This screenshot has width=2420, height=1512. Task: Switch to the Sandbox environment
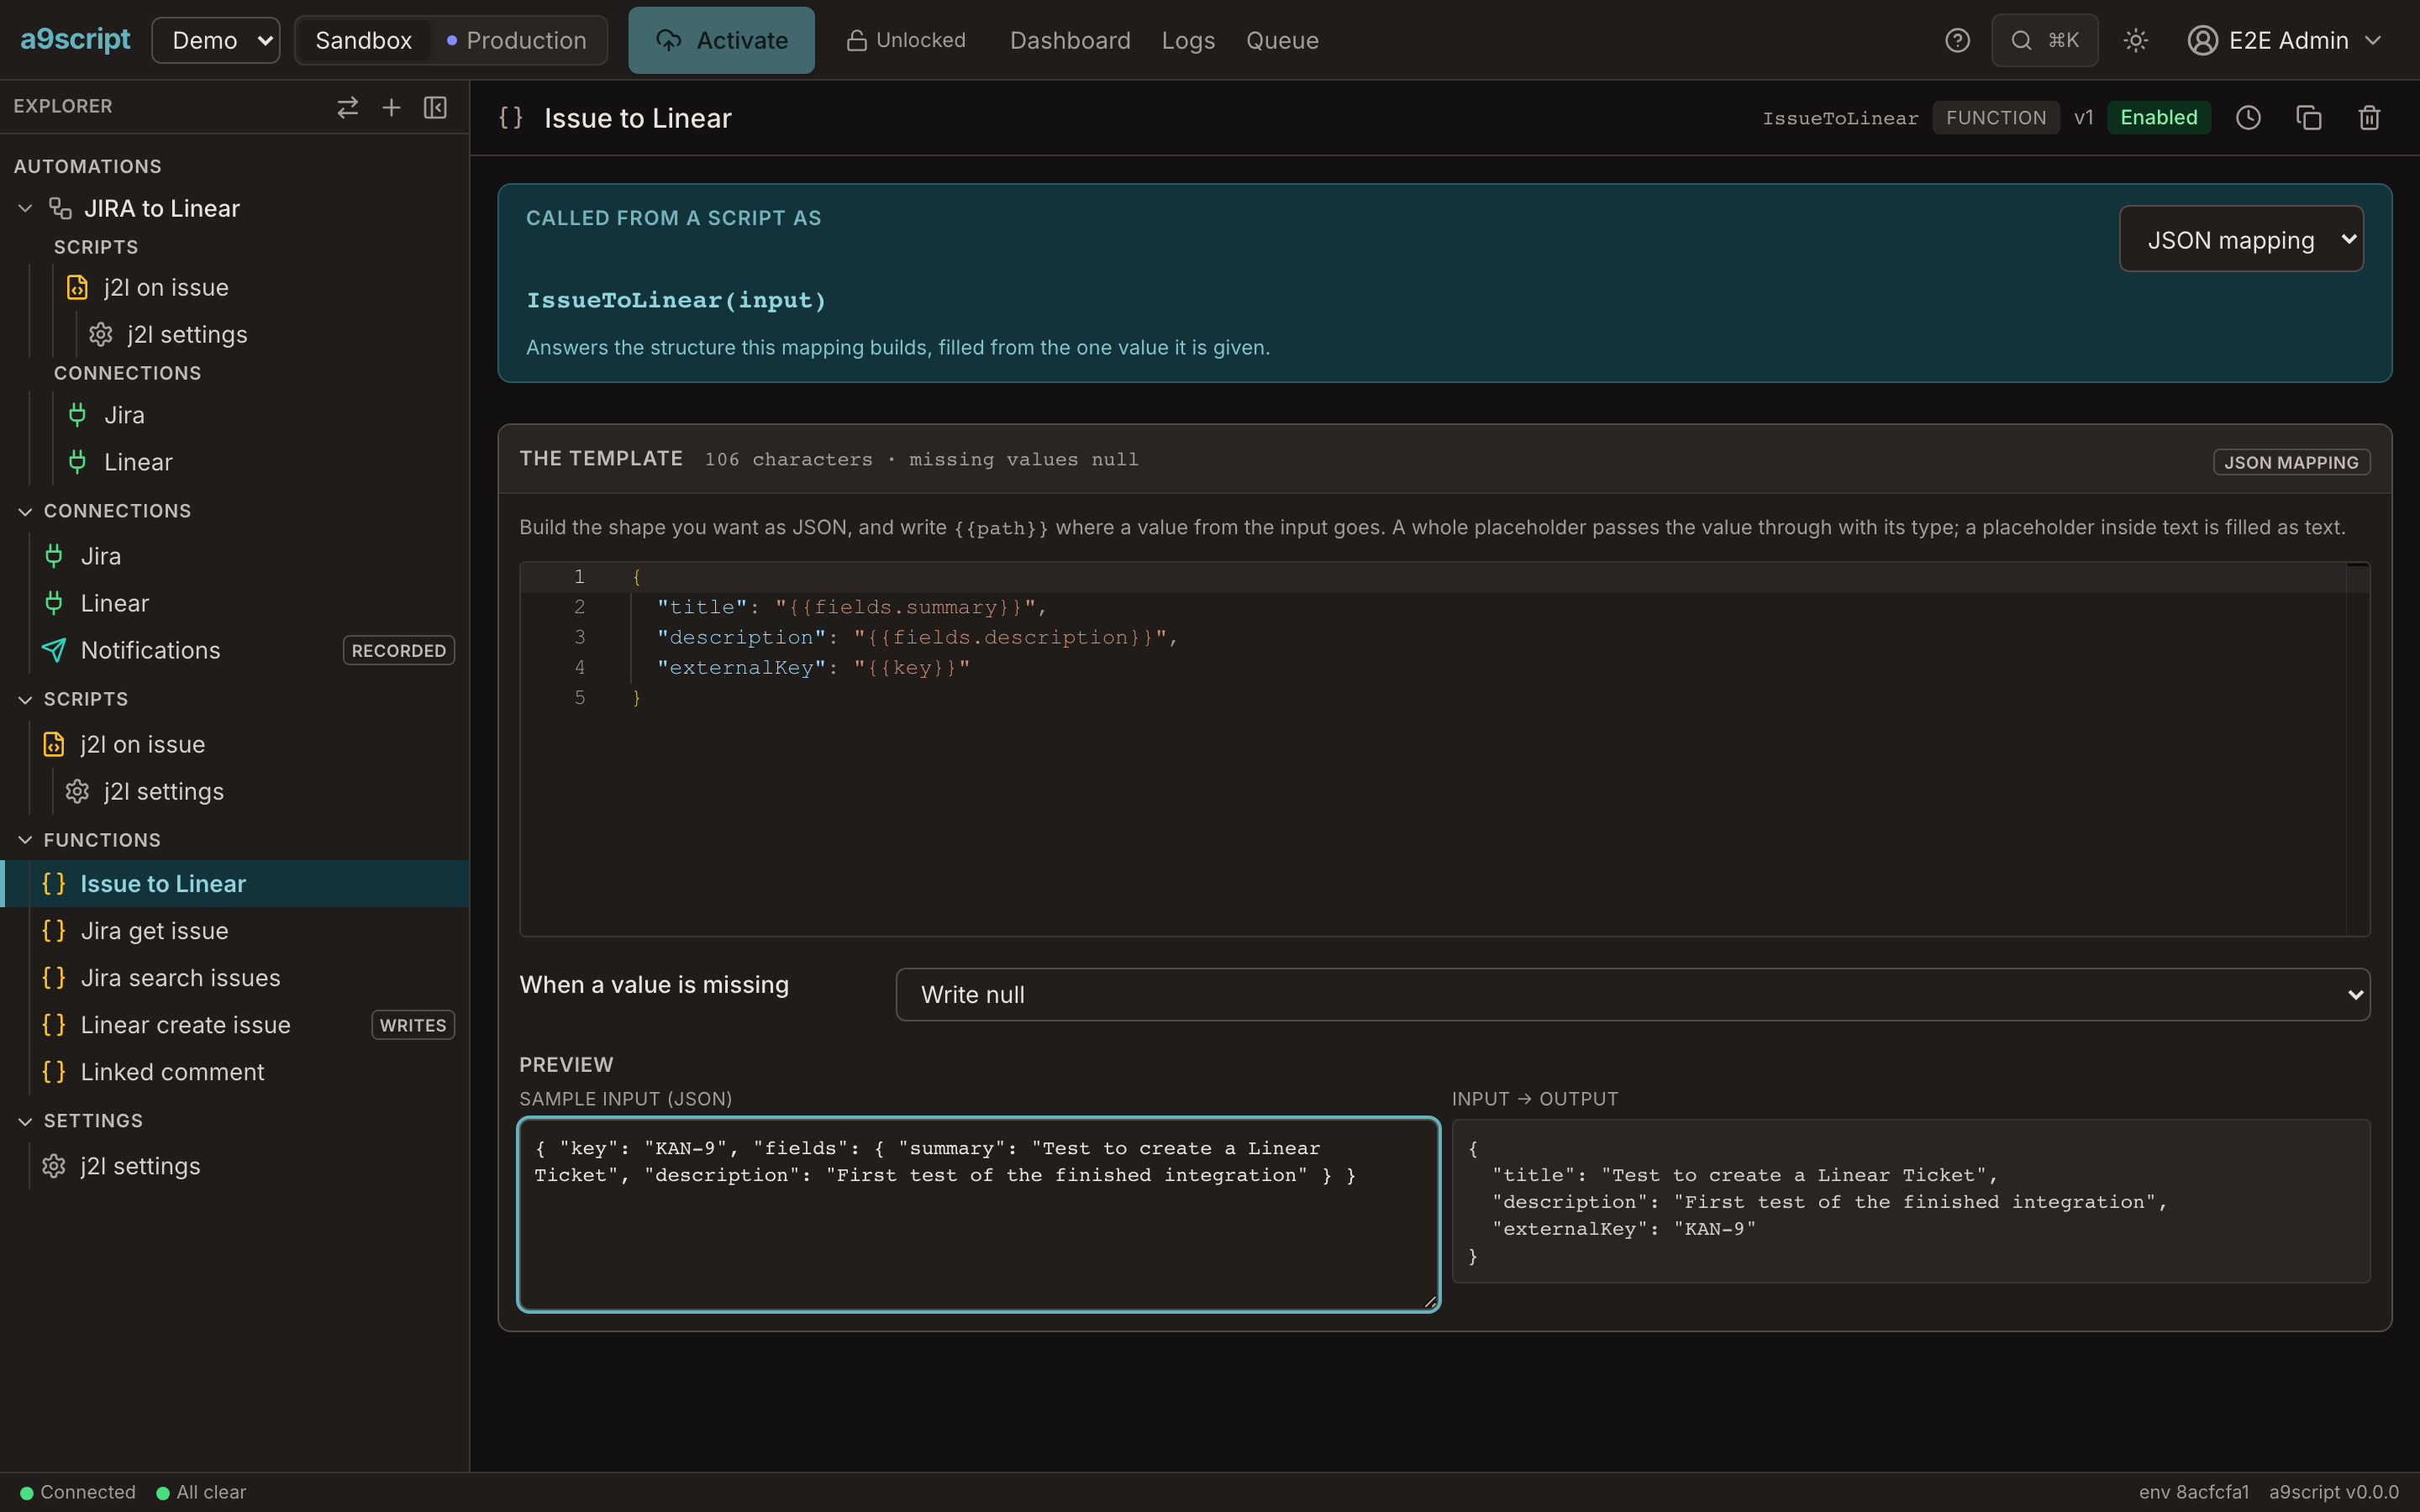[x=363, y=40]
